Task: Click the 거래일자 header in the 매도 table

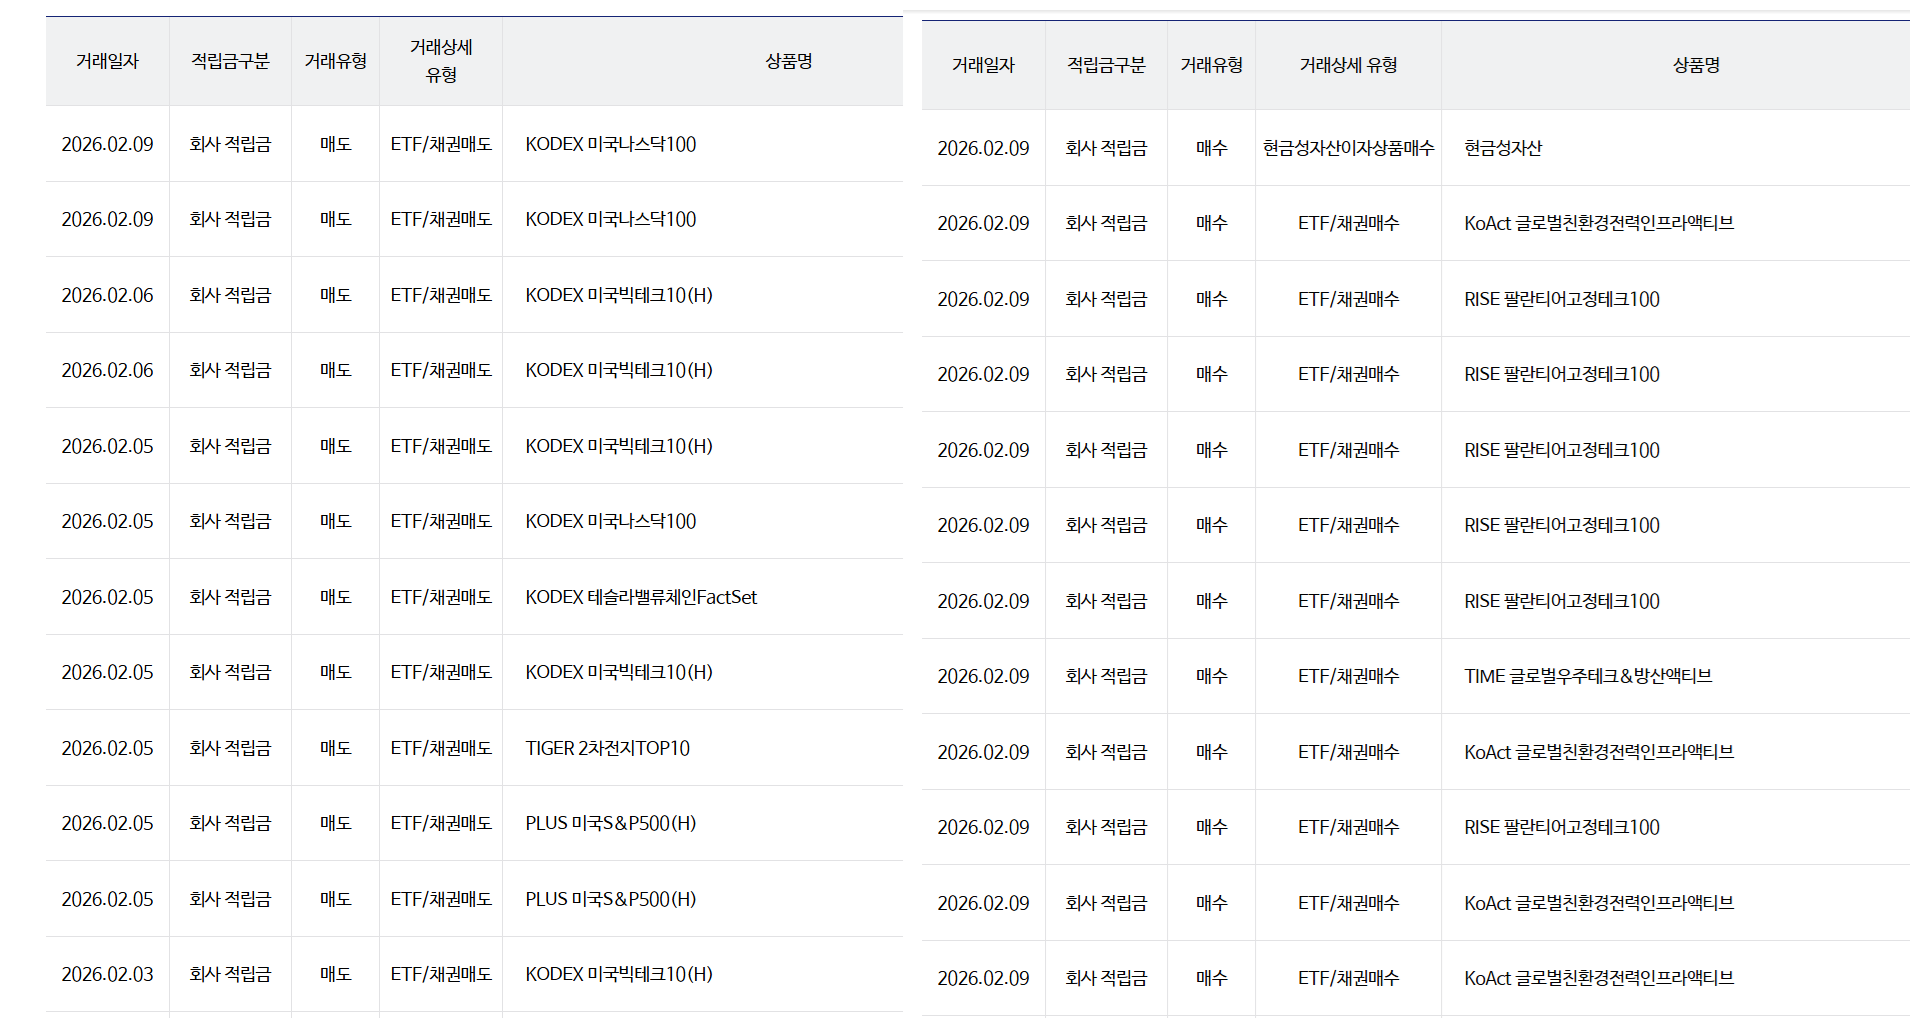Action: (x=107, y=61)
